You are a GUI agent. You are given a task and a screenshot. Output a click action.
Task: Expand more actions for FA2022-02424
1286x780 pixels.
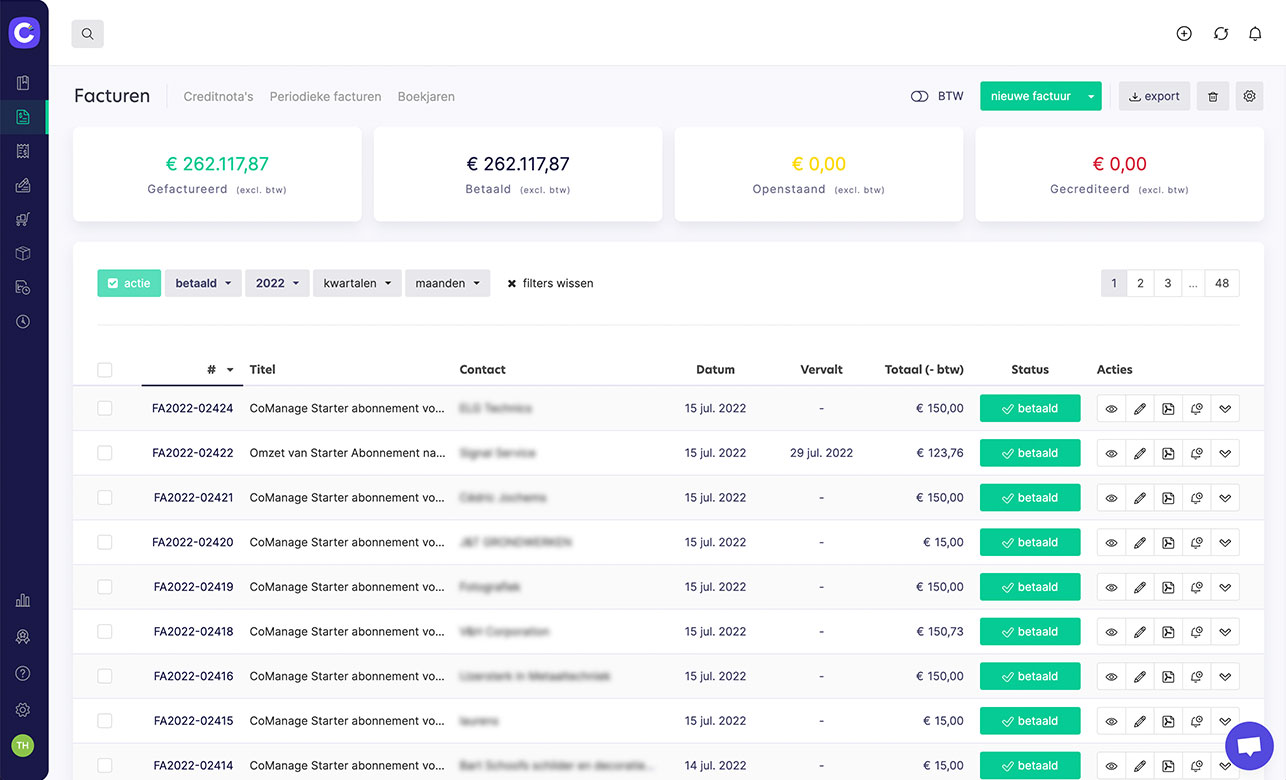point(1225,408)
